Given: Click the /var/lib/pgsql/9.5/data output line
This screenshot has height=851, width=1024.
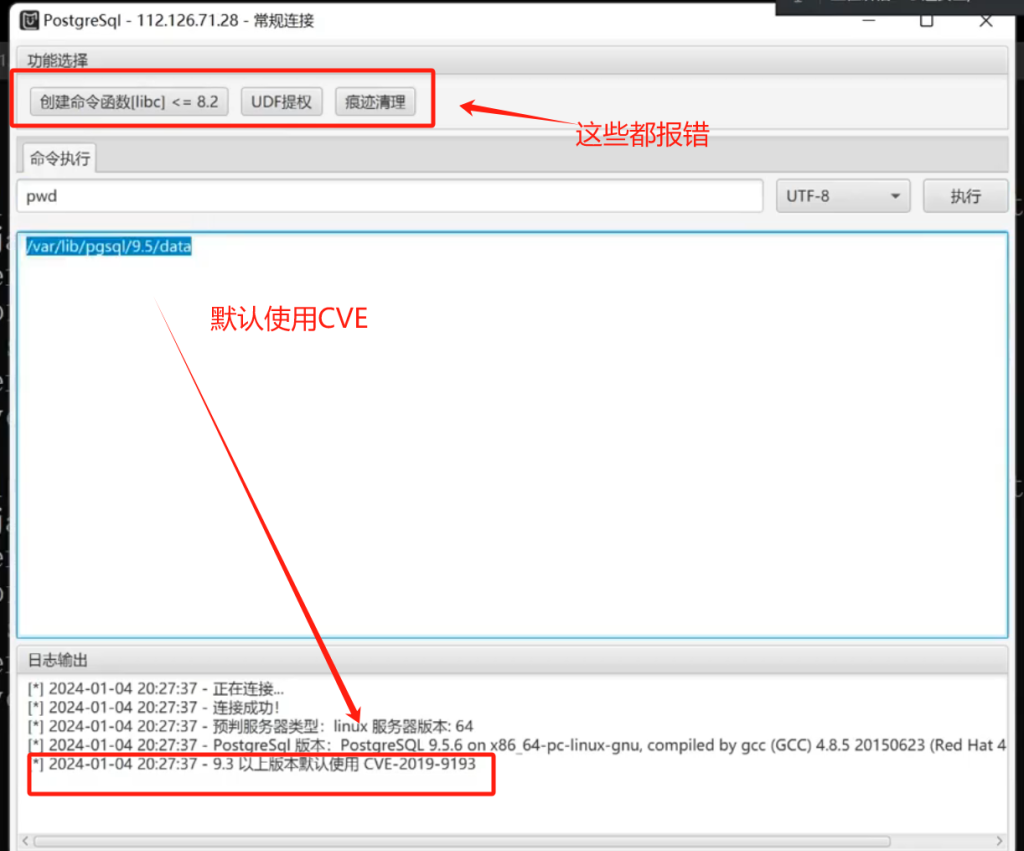Looking at the screenshot, I should [108, 246].
